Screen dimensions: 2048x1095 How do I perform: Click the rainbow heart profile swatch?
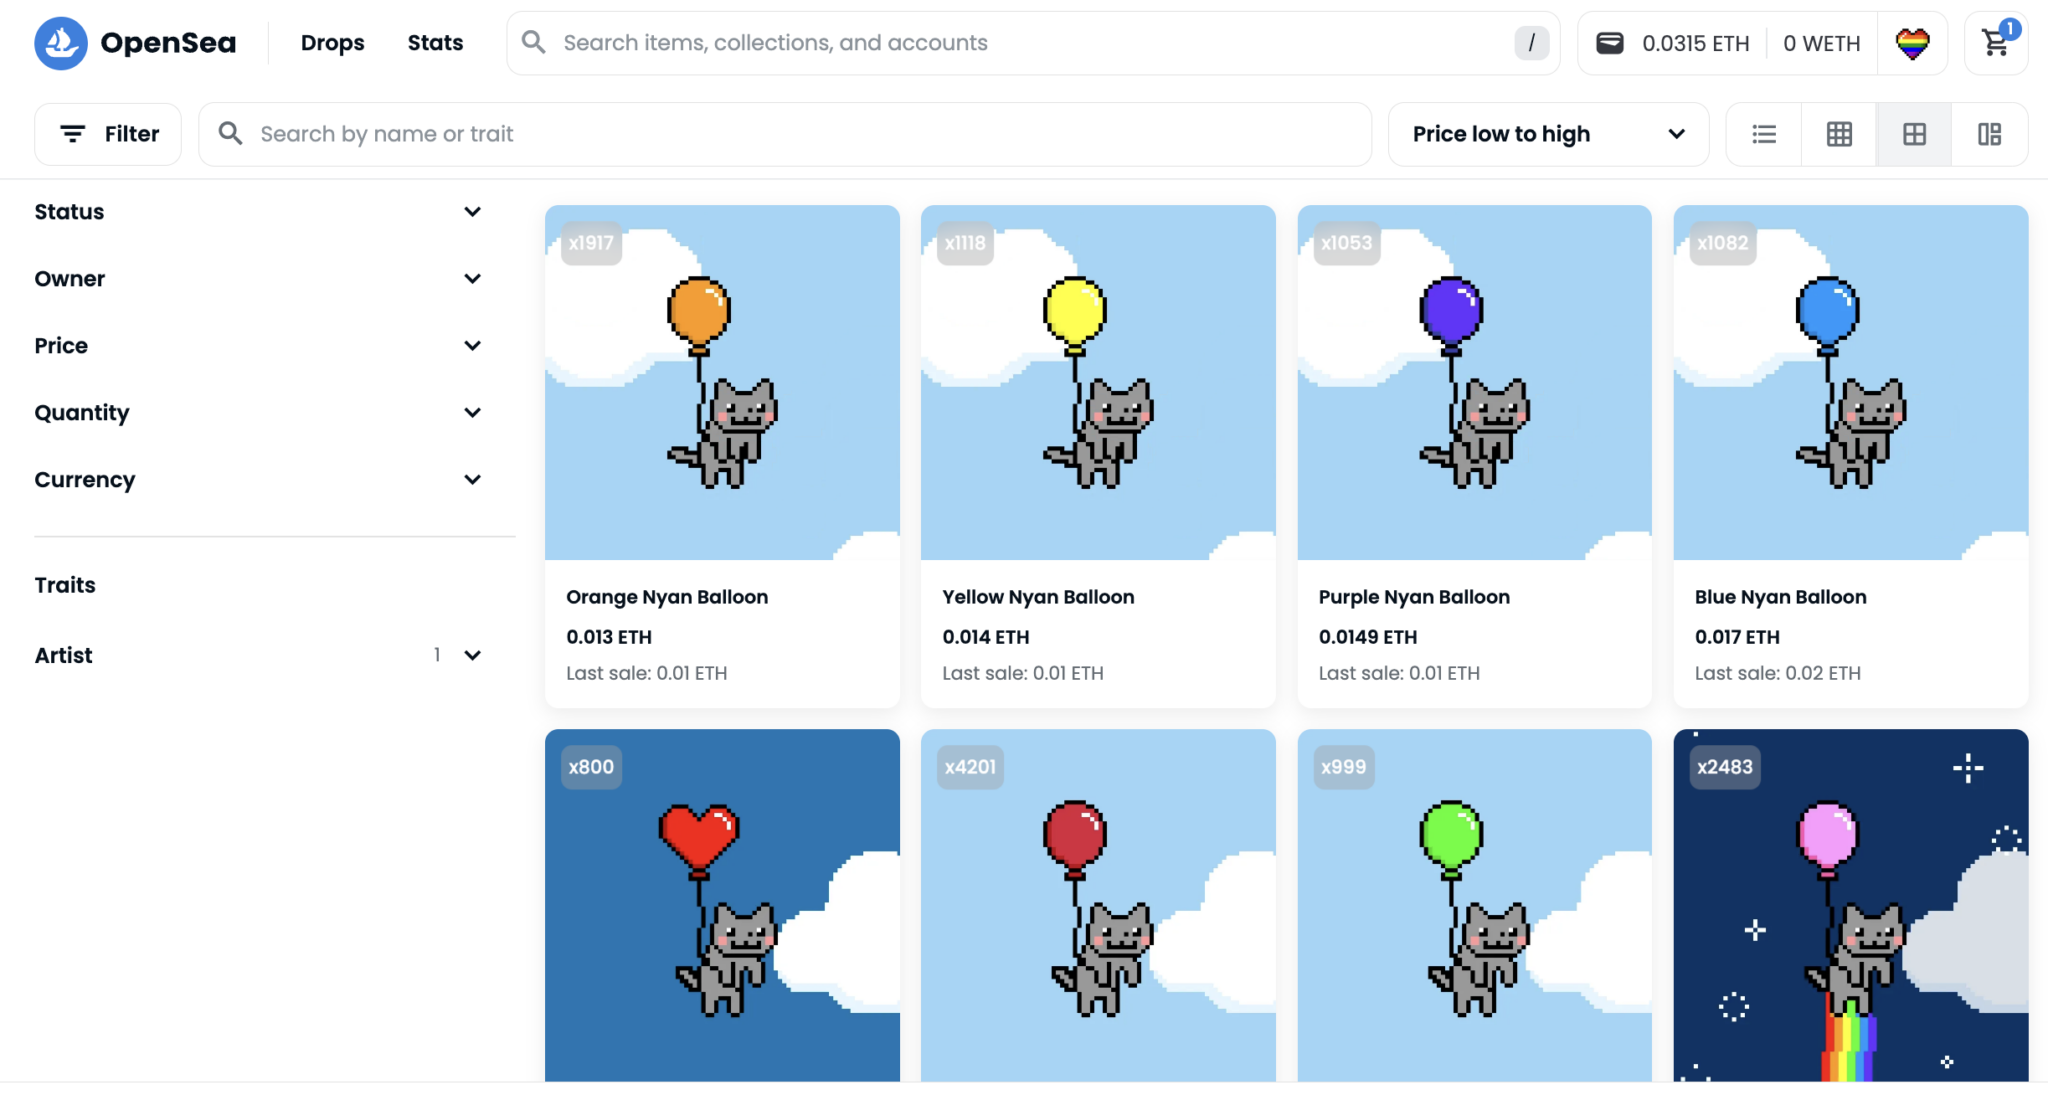point(1913,43)
